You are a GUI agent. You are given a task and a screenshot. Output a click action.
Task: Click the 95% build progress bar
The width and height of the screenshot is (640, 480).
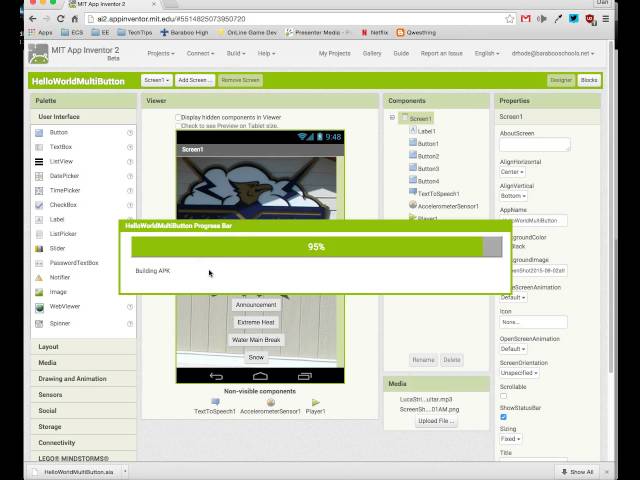point(317,247)
